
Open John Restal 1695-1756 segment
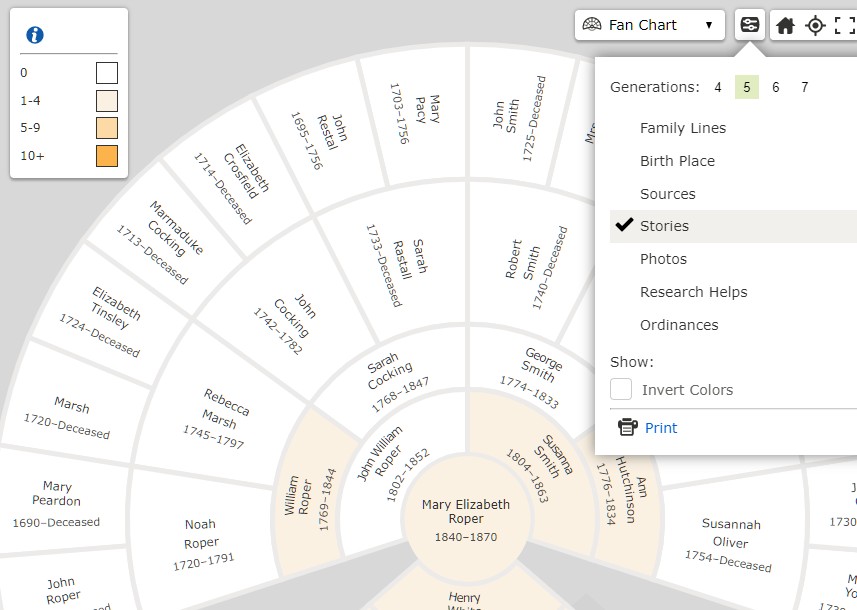pyautogui.click(x=322, y=137)
